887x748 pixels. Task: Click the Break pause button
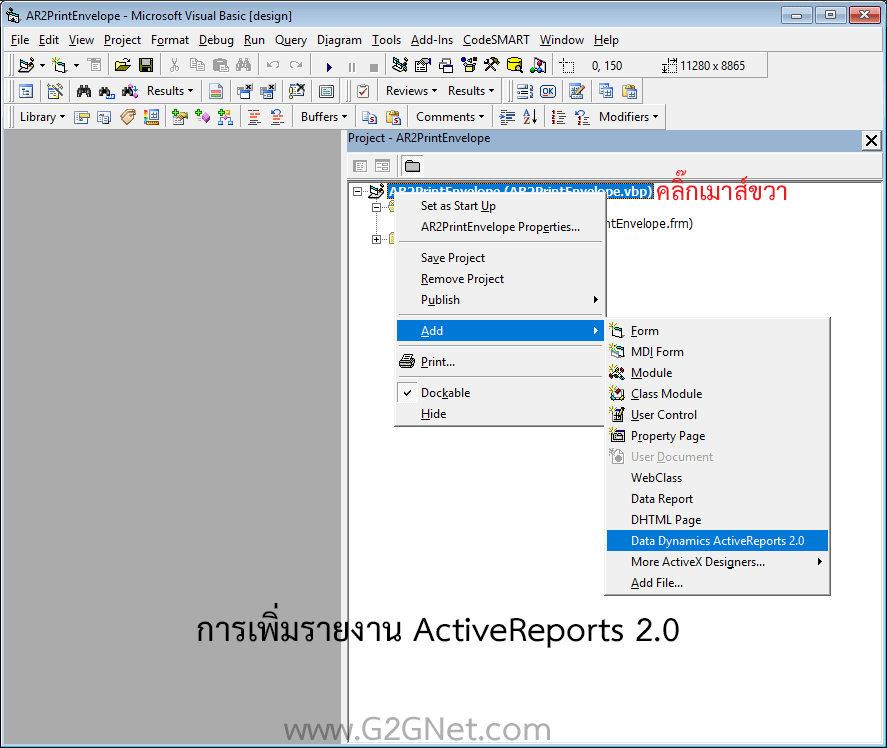[x=352, y=67]
